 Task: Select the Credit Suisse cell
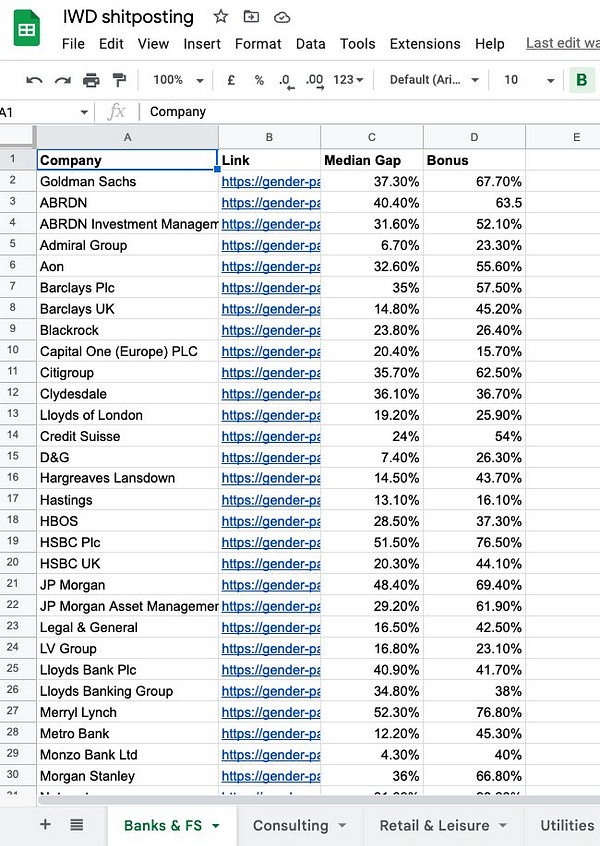127,436
